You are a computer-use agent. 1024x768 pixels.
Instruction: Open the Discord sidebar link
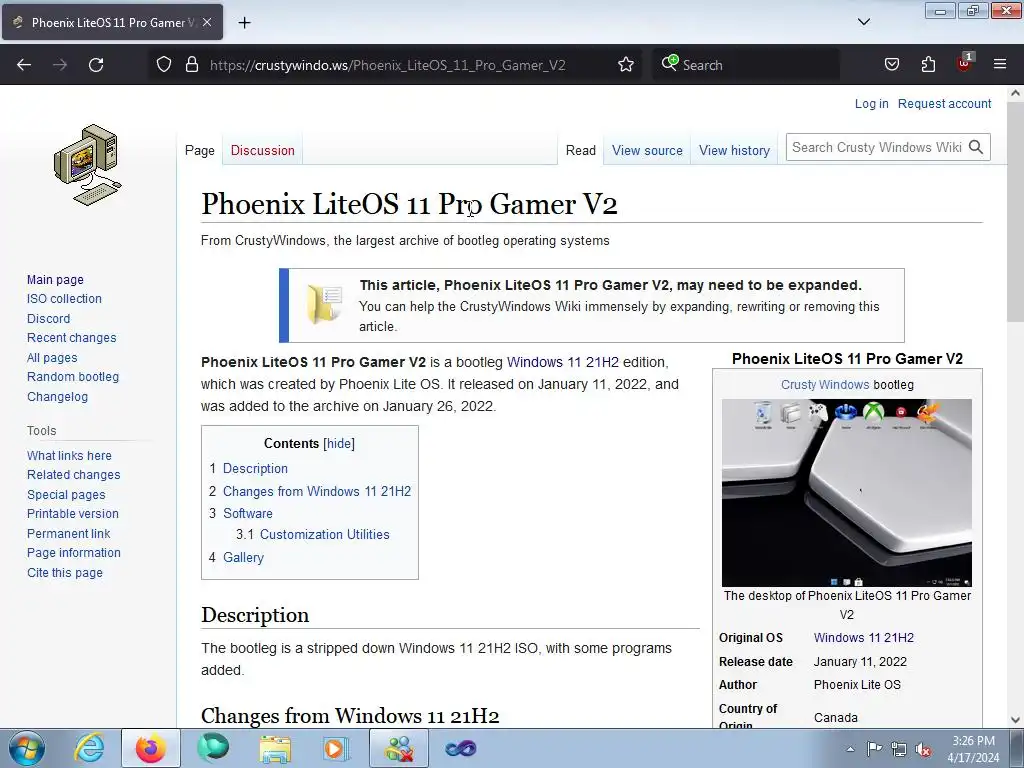pyautogui.click(x=48, y=319)
